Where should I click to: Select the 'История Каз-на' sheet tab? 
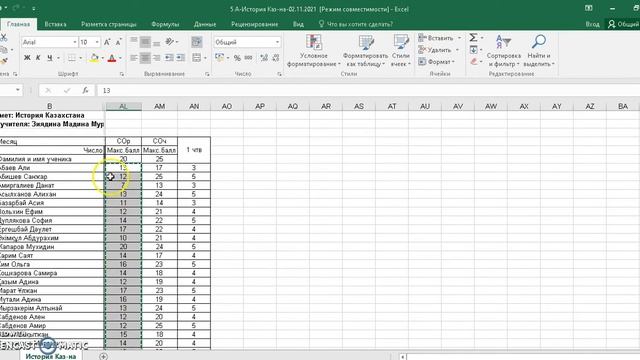click(51, 356)
